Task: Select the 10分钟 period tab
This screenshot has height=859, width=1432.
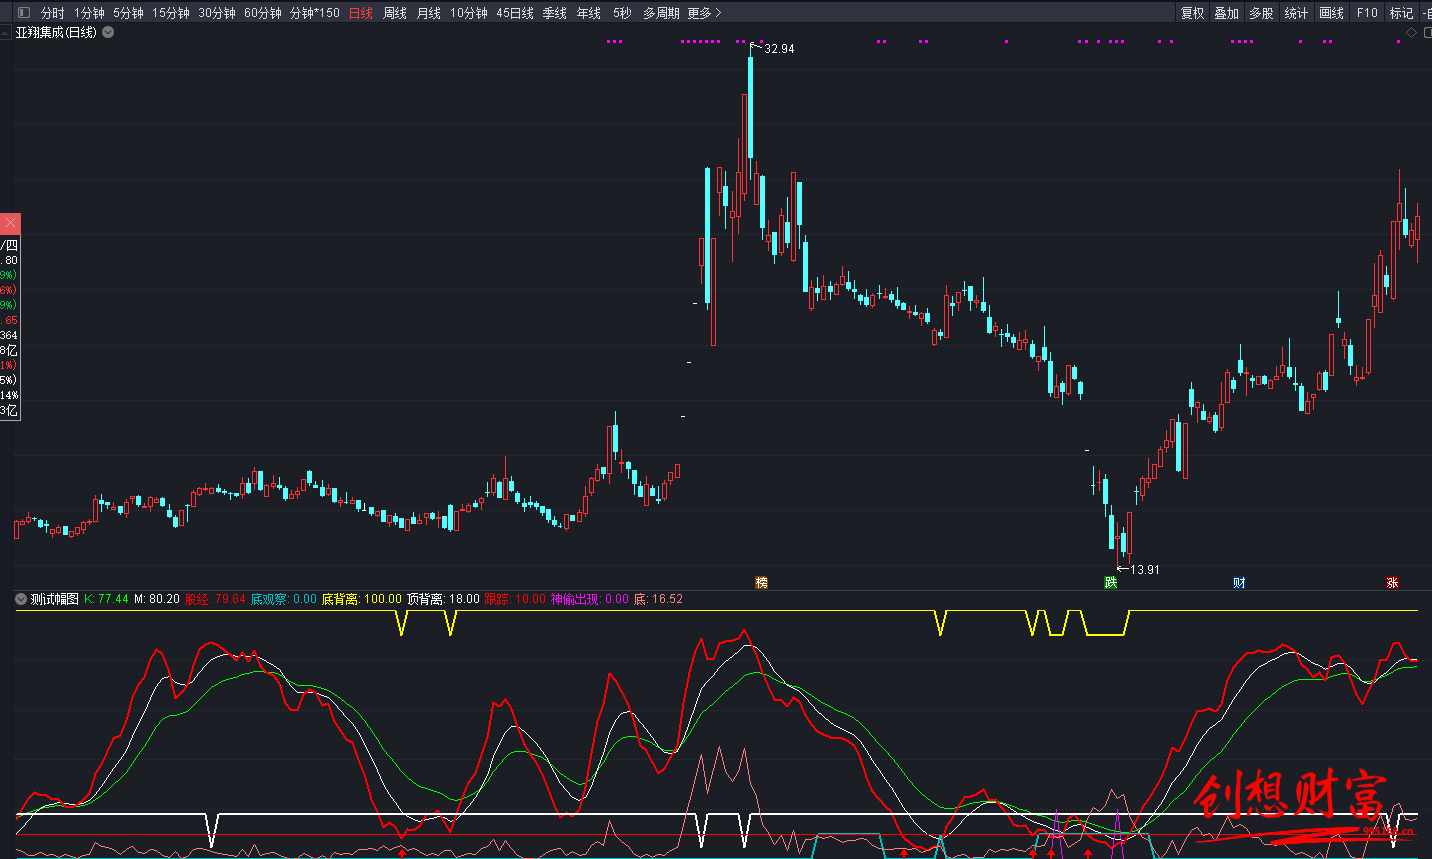Action: (x=469, y=13)
